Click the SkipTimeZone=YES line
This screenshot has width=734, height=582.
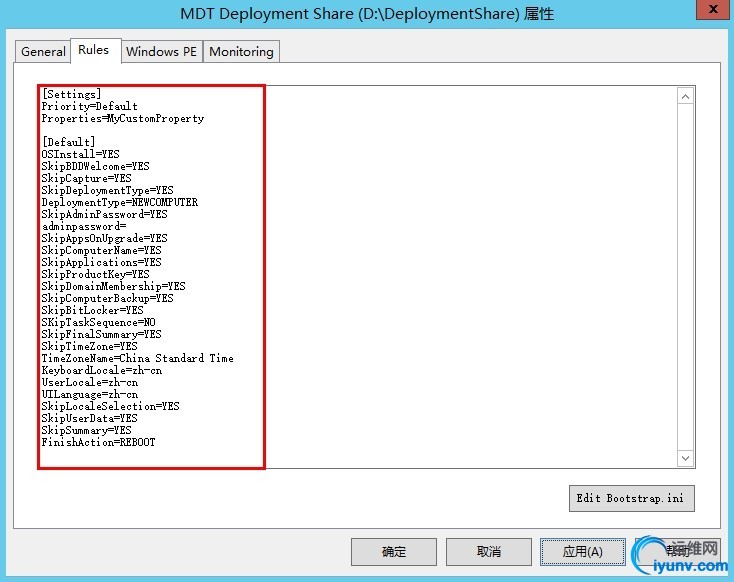[x=89, y=346]
